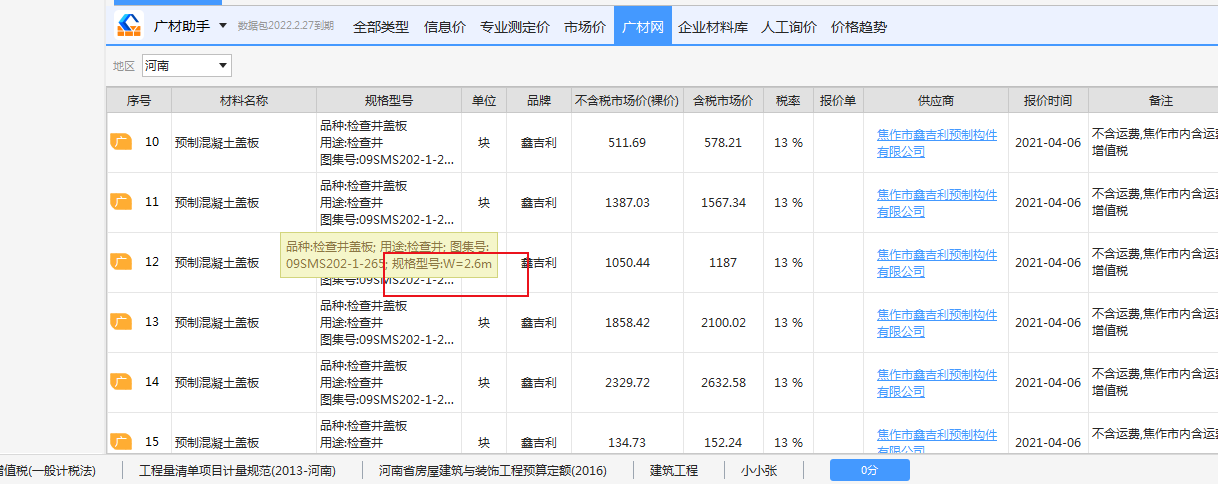The image size is (1218, 484).
Task: Click the 报价时间 column header
Action: click(x=1048, y=100)
